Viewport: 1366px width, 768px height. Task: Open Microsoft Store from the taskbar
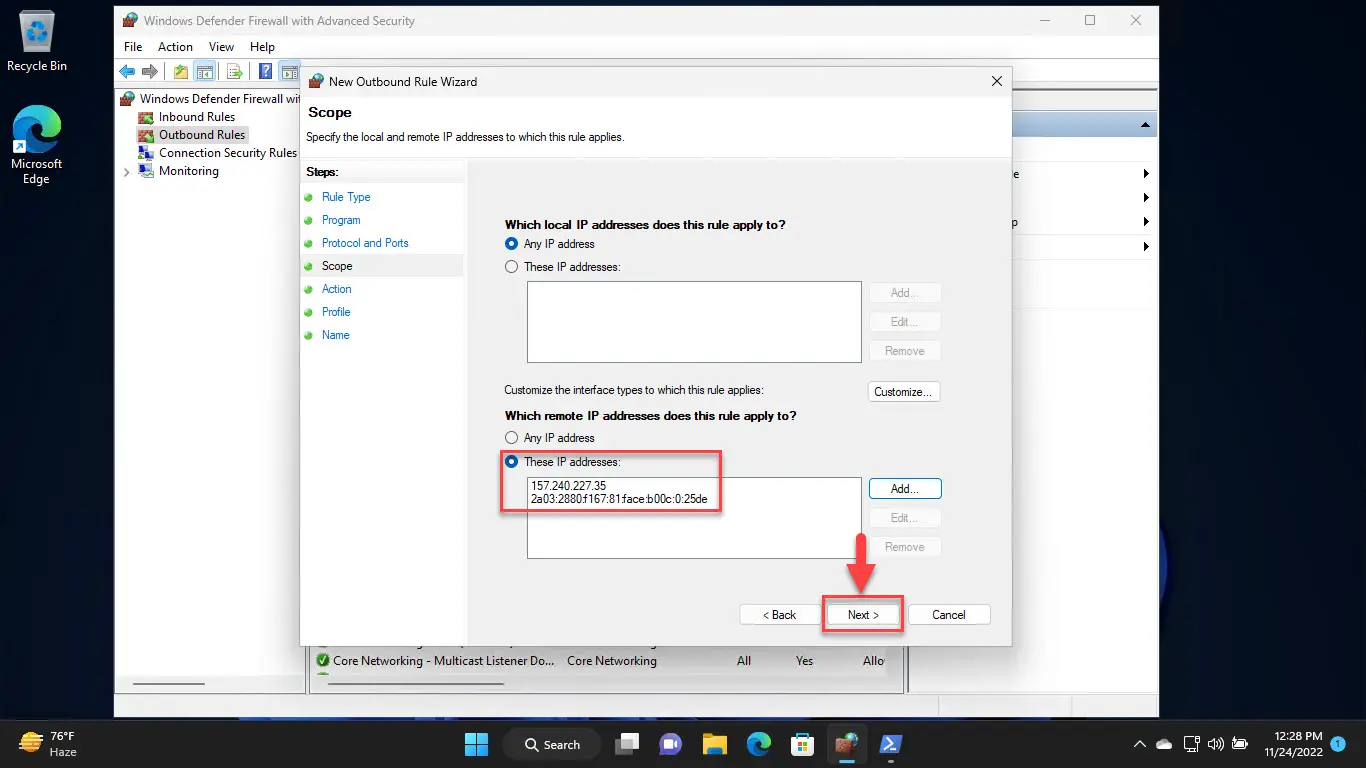802,744
